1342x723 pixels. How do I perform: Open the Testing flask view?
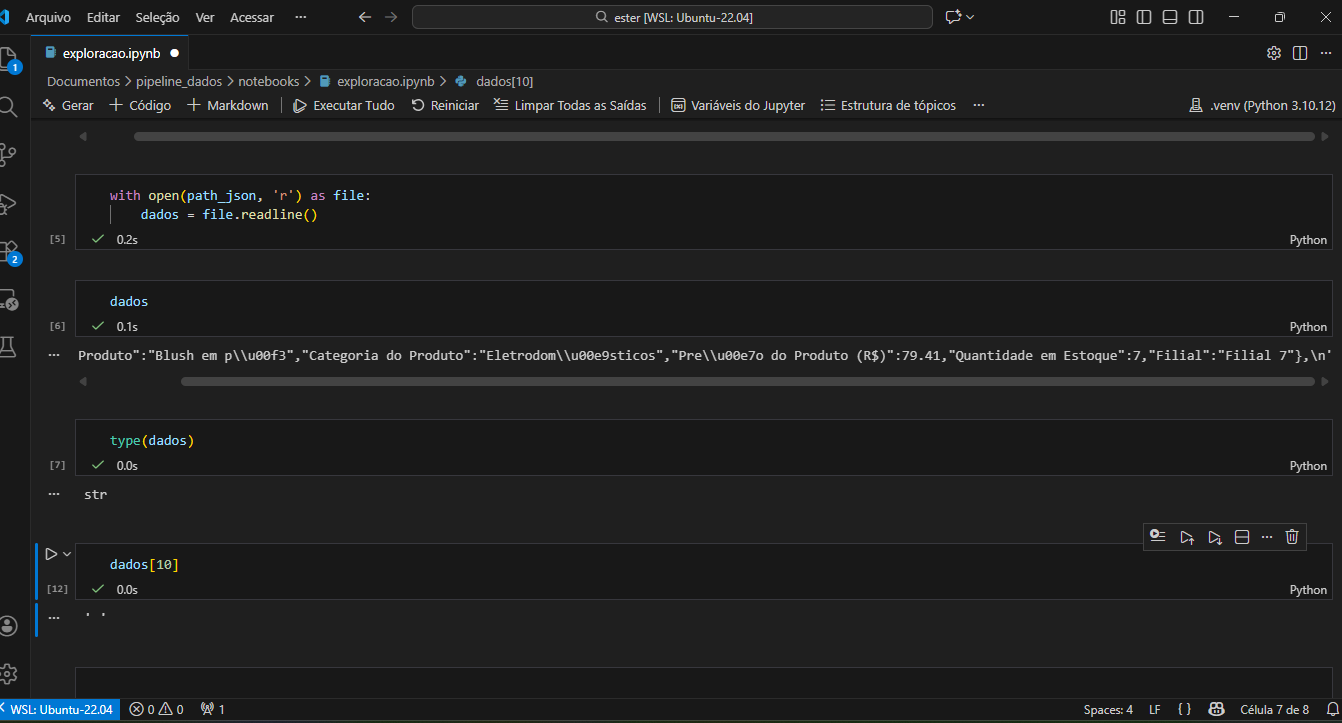8,346
